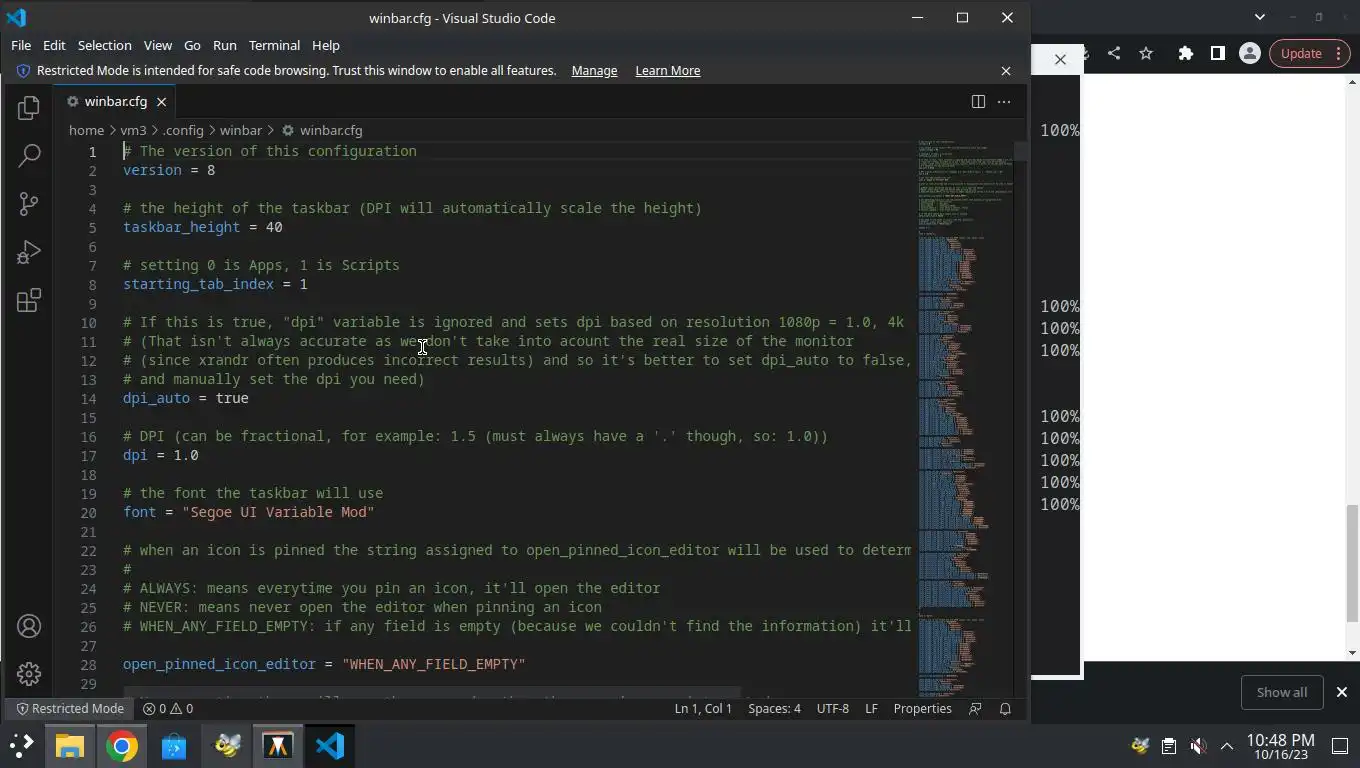Open the Extensions view in VS Code
Image resolution: width=1360 pixels, height=768 pixels.
[x=29, y=300]
